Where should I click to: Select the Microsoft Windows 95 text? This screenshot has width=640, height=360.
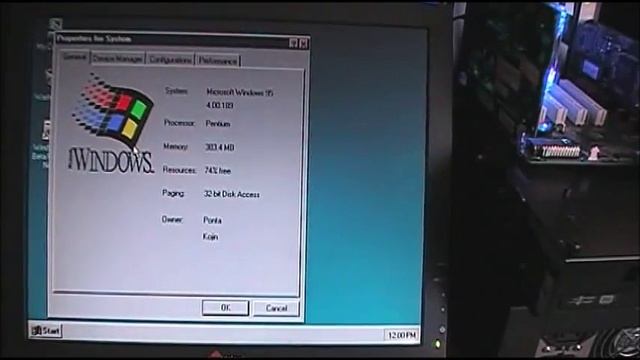[239, 93]
